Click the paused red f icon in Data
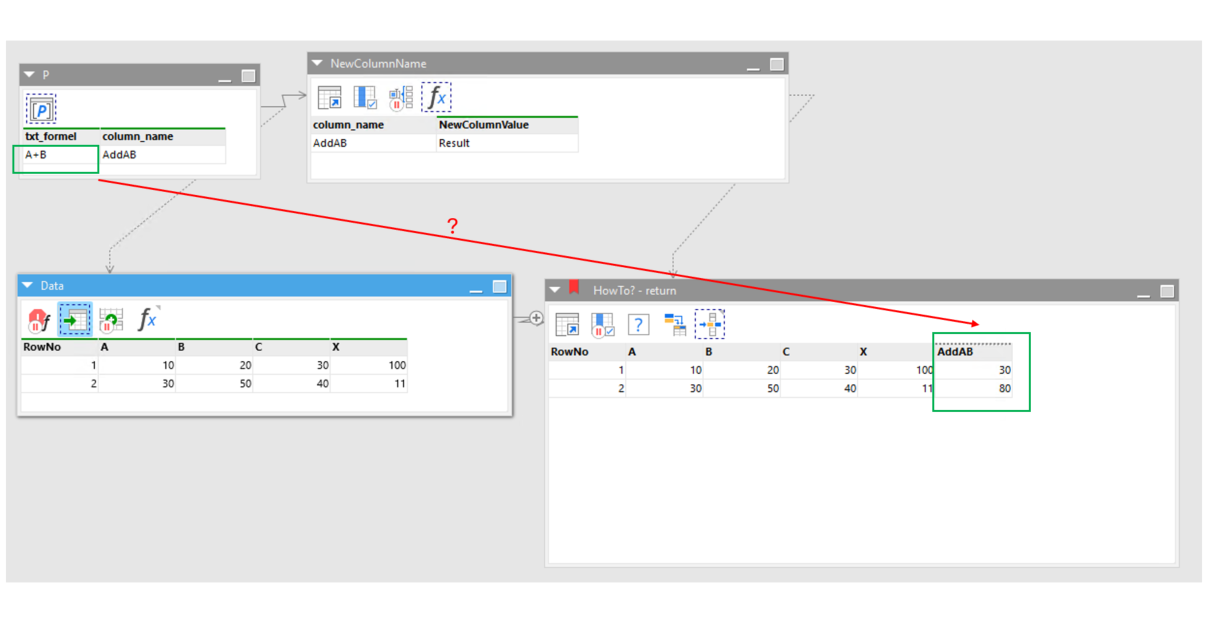This screenshot has width=1213, height=618. coord(39,321)
